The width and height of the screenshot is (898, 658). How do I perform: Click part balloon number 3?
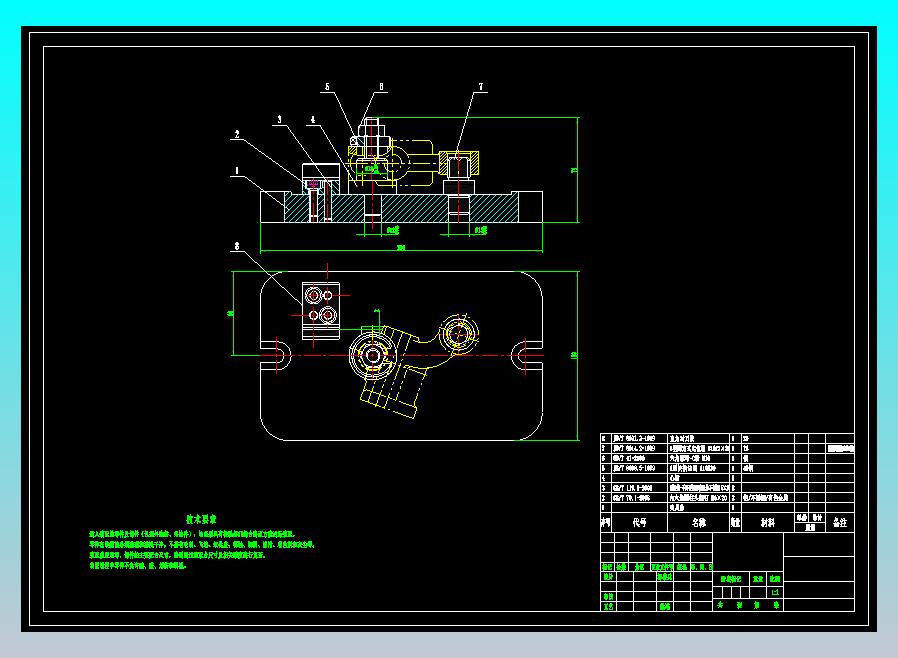coord(279,120)
